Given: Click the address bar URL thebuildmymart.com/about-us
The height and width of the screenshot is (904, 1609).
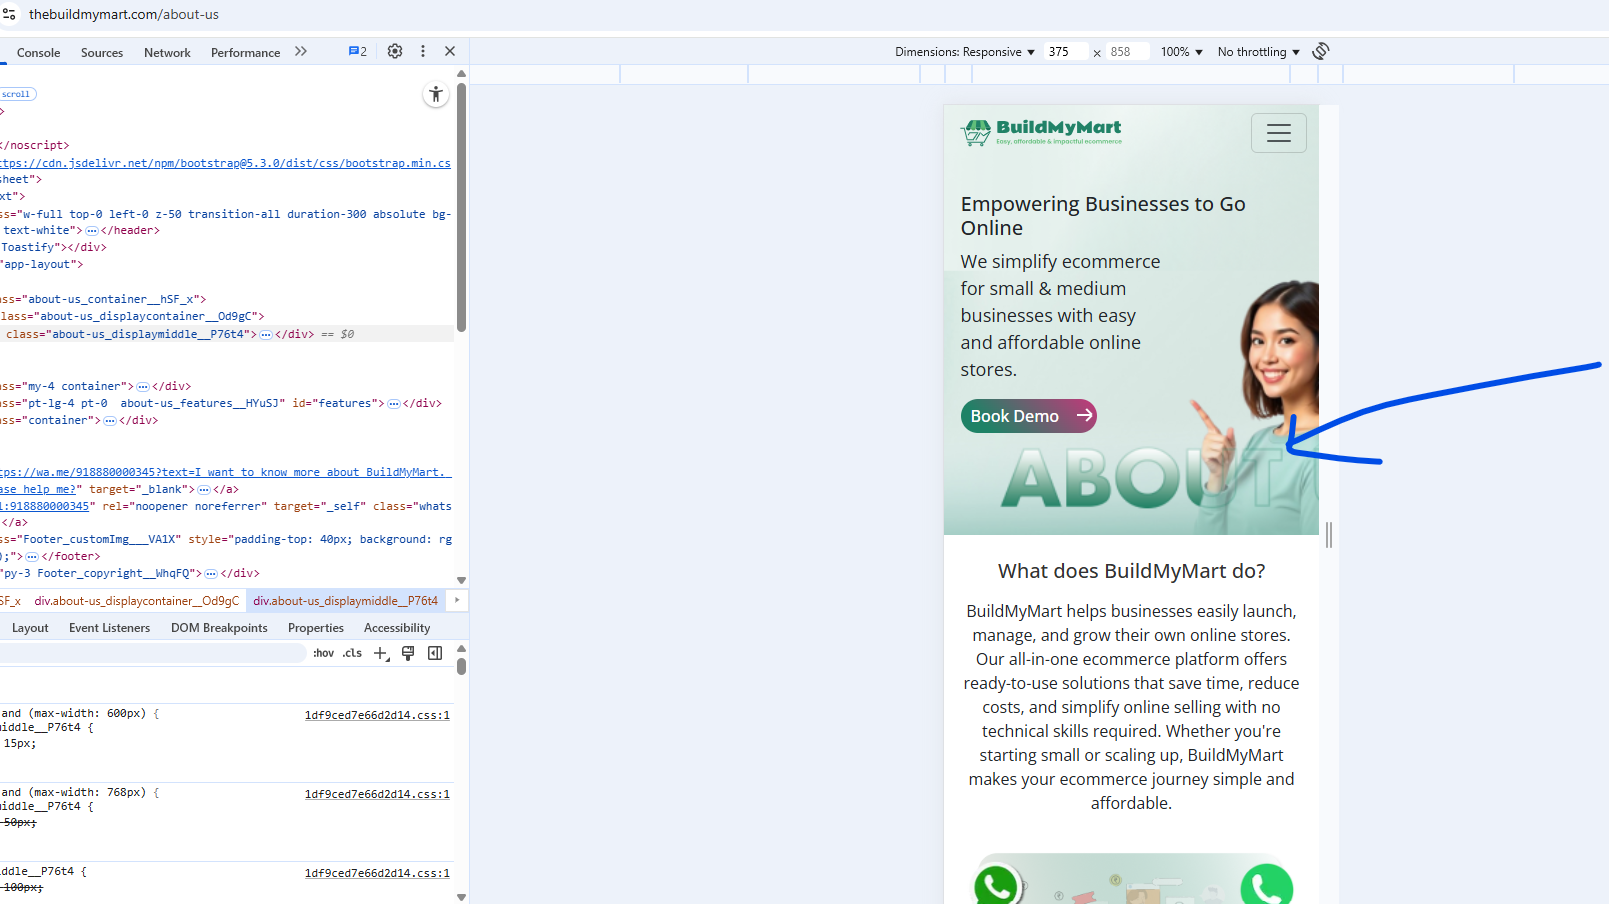Looking at the screenshot, I should (x=124, y=14).
